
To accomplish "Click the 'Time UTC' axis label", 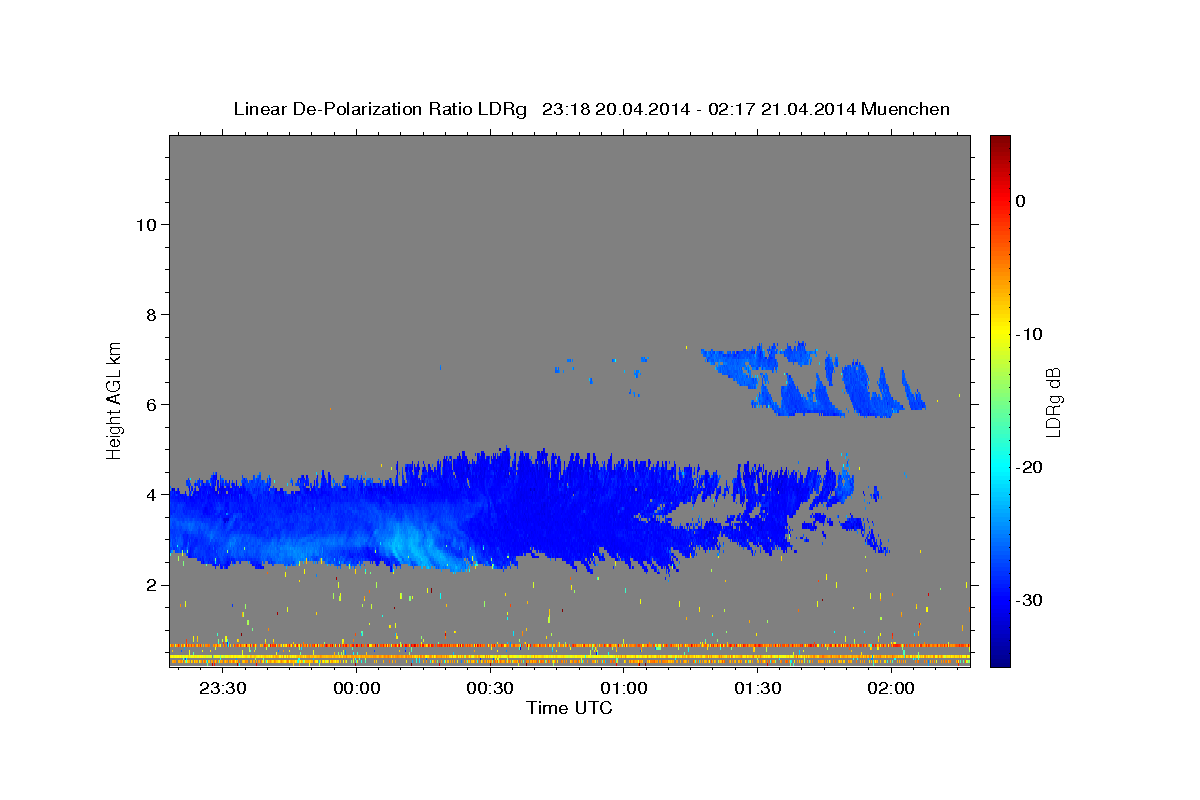I will [x=569, y=708].
